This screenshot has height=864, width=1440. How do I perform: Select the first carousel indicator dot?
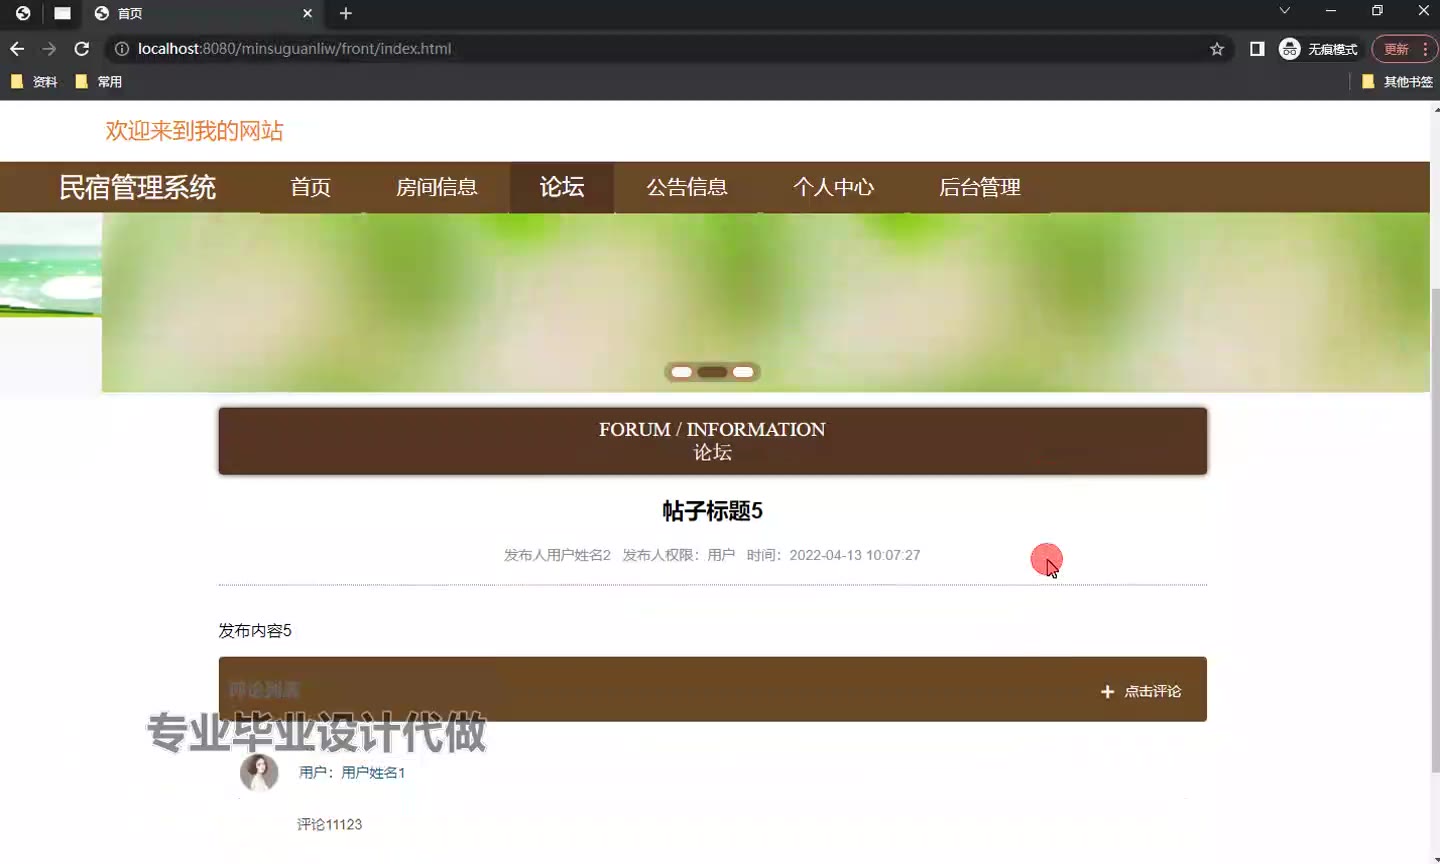point(682,372)
